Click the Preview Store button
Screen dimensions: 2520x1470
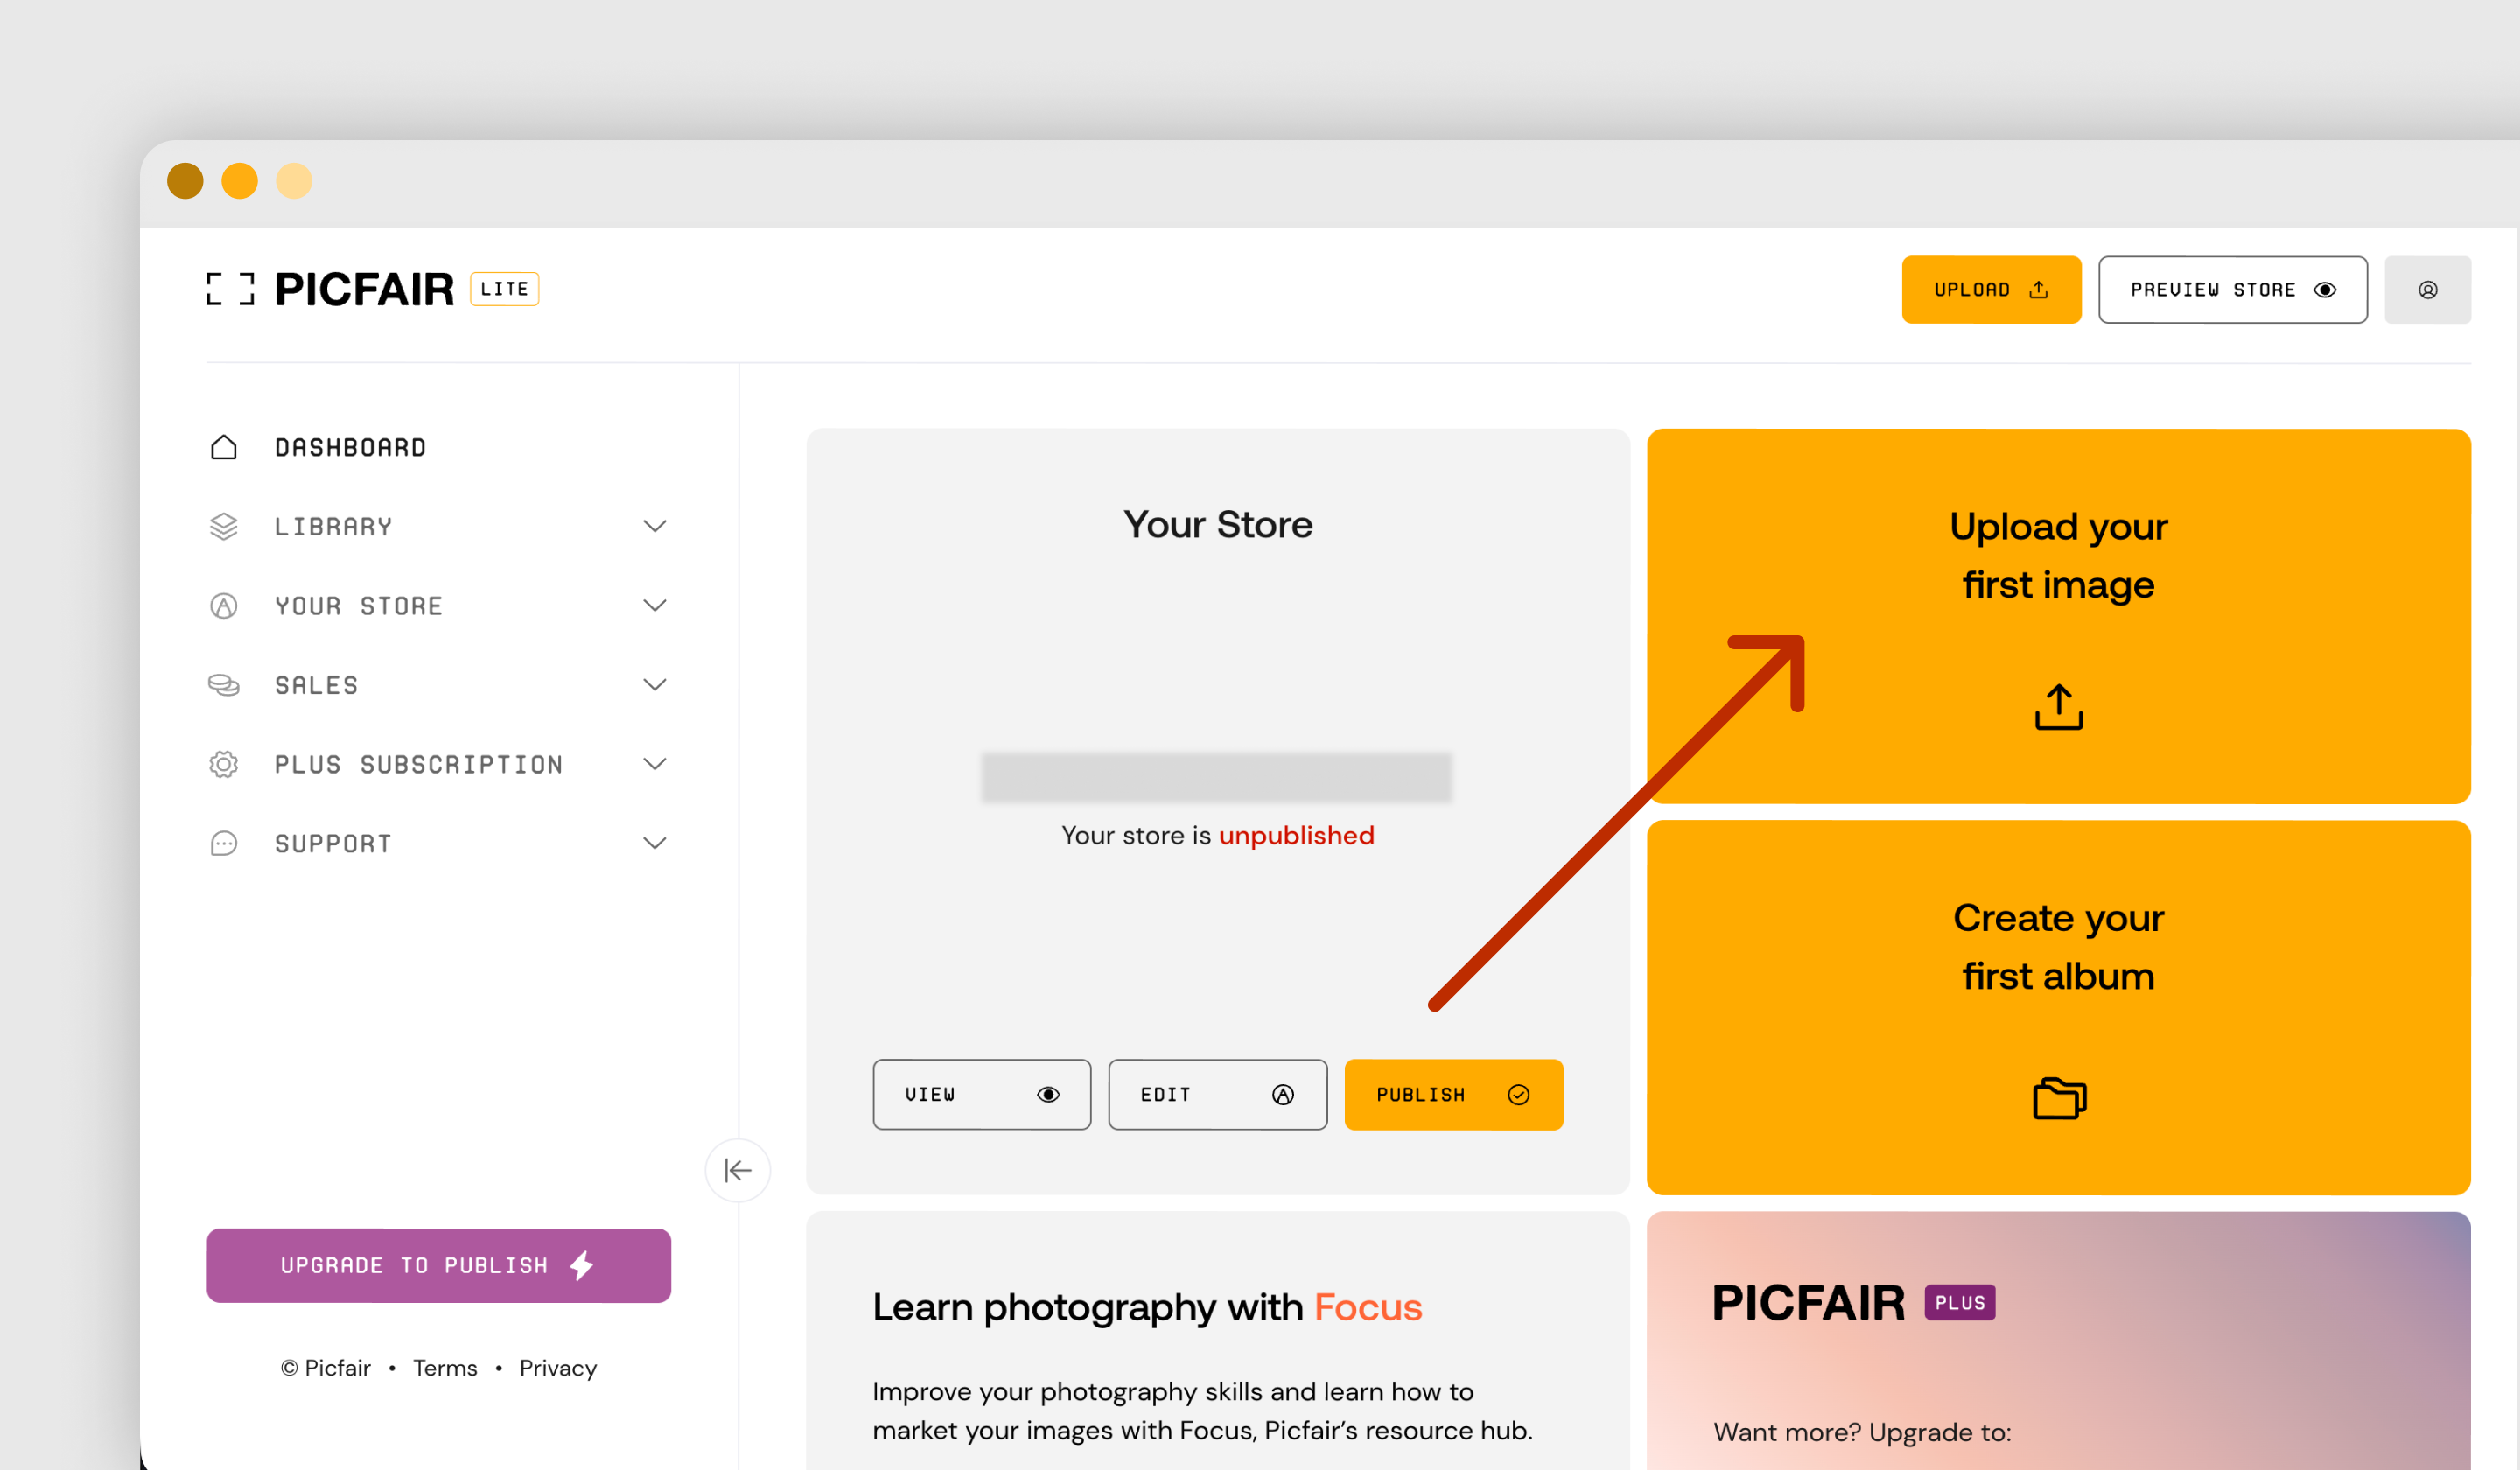2232,290
